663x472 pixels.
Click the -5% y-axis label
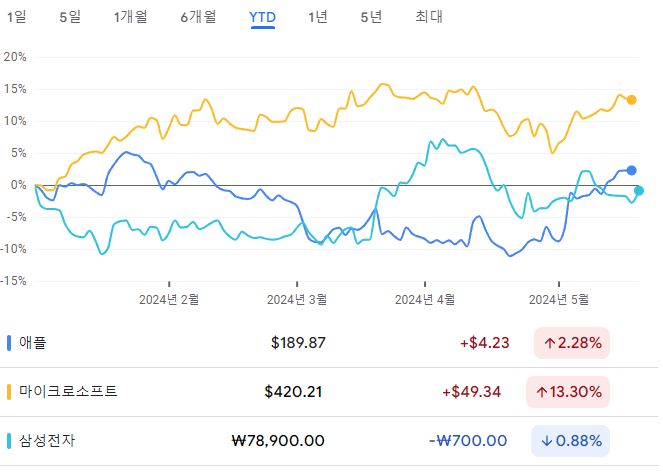16,217
